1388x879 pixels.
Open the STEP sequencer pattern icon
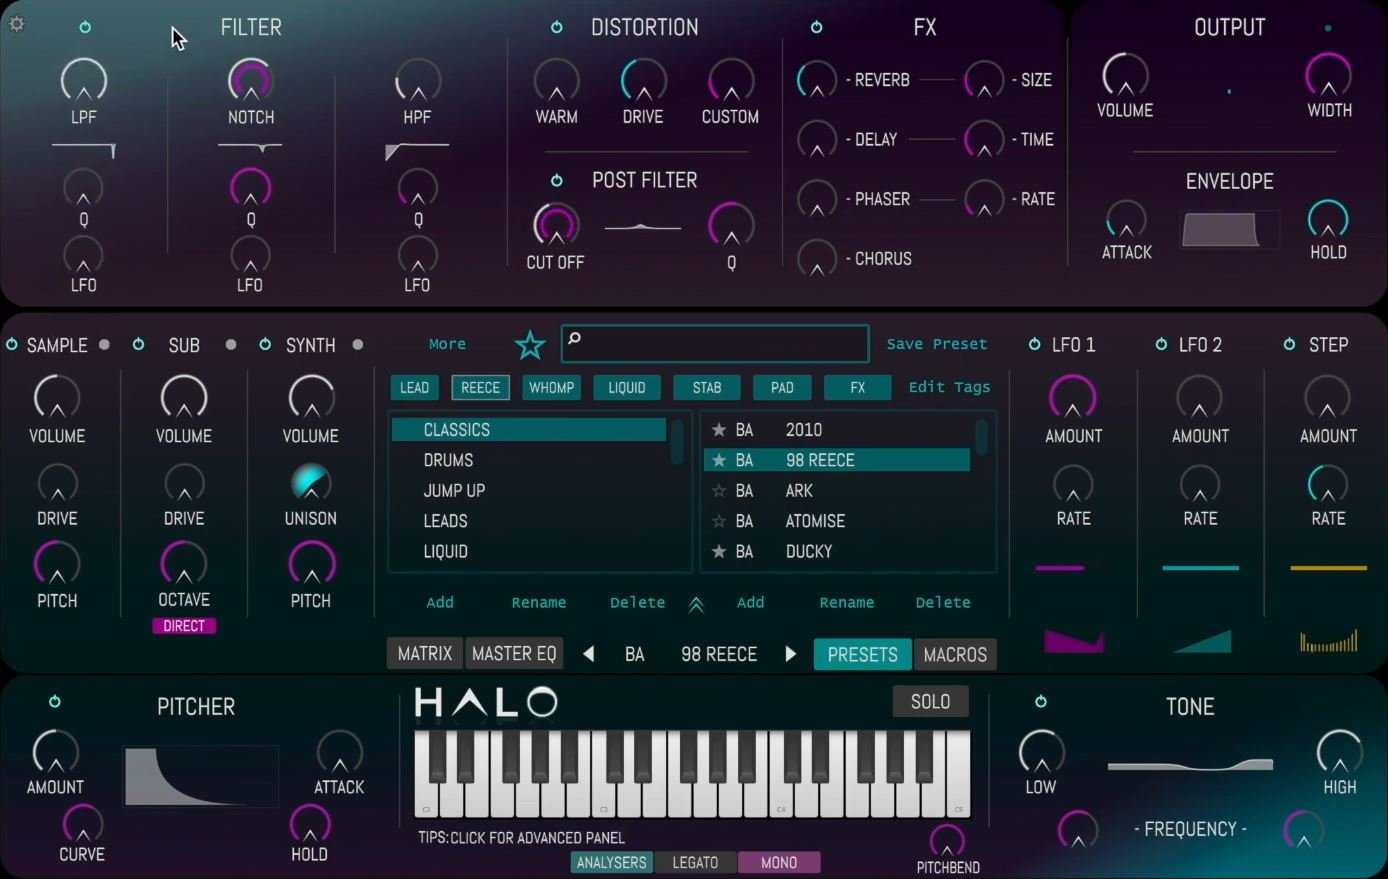click(x=1328, y=640)
